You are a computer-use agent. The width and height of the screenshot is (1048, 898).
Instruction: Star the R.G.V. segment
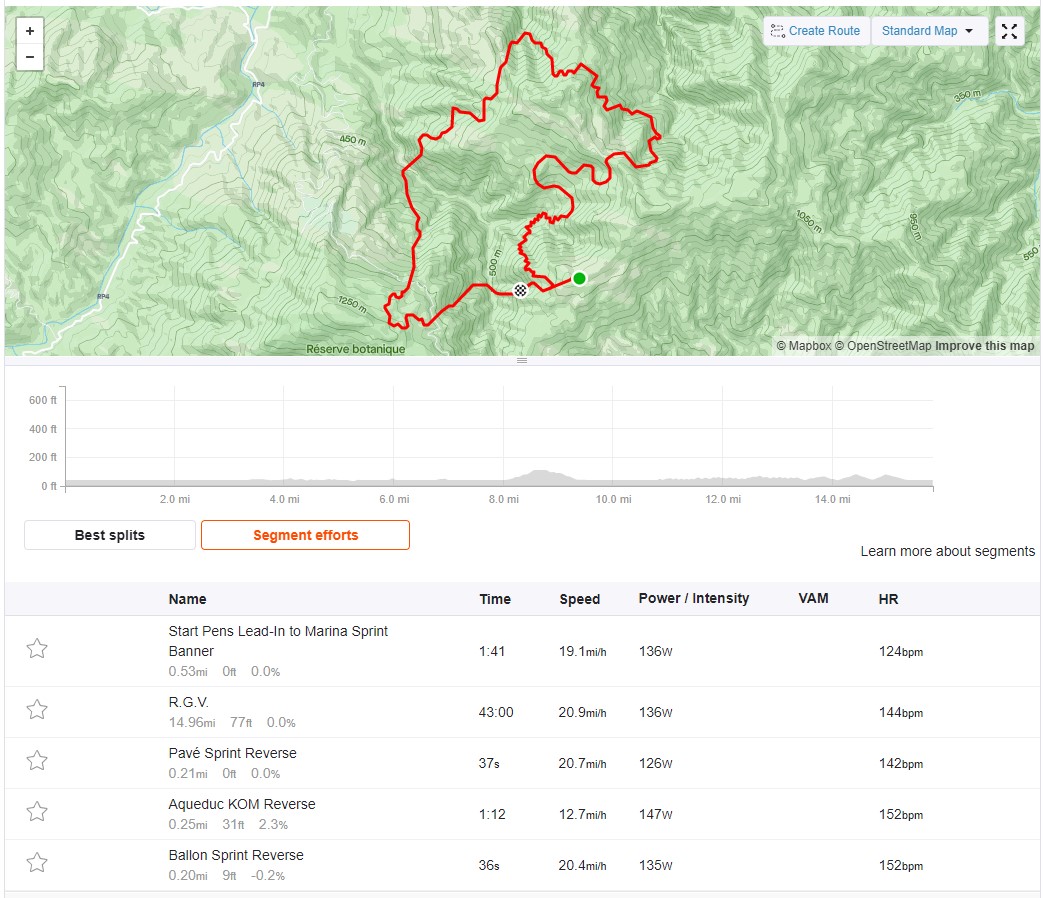[x=37, y=709]
